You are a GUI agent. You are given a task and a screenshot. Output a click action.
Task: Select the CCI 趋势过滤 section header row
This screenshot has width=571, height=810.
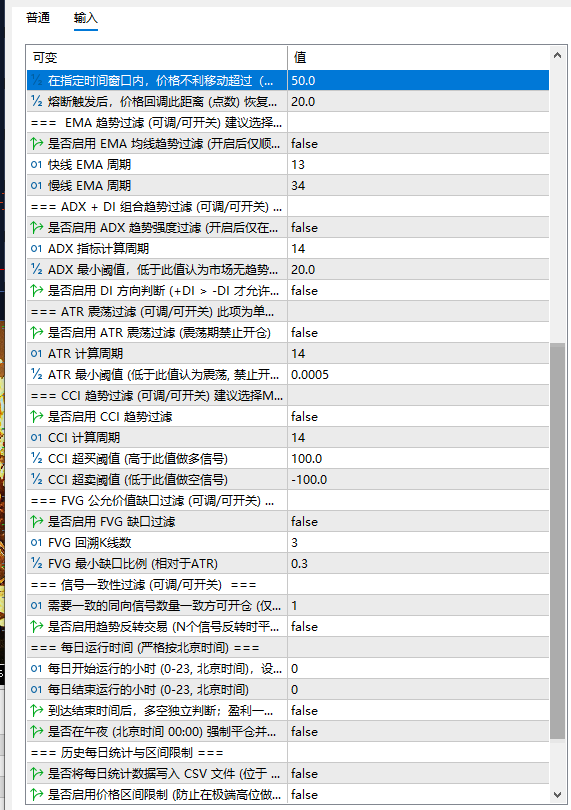(288, 395)
